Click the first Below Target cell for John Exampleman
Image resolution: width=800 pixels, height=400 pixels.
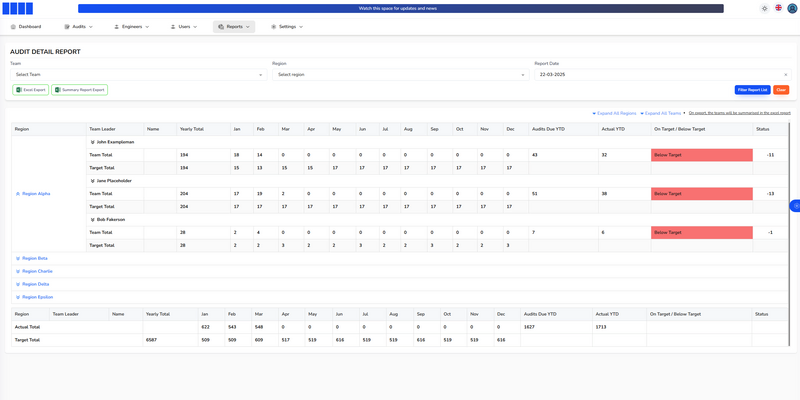702,155
